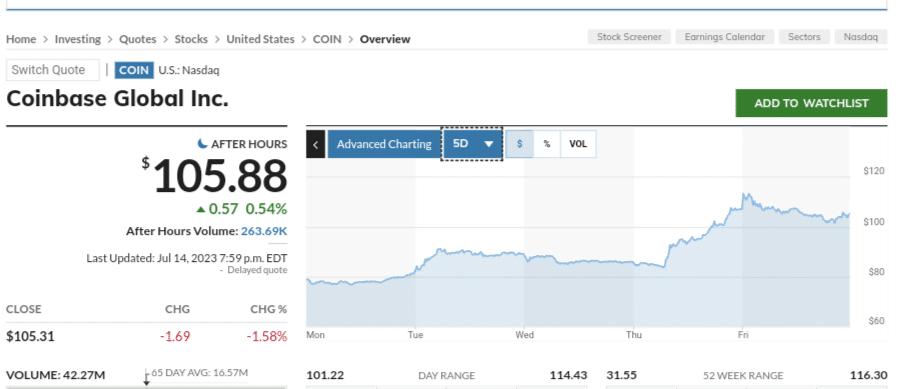Click the change percent -1.58%
Screen dimensions: 898x389
pos(267,336)
